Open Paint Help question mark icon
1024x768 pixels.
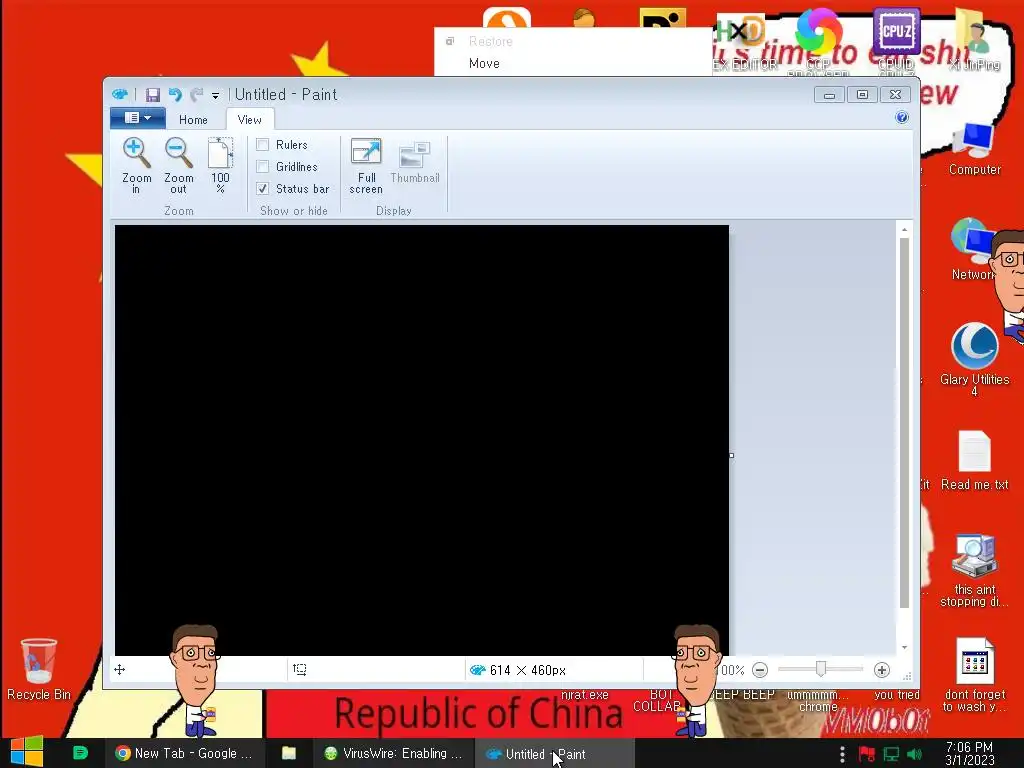coord(902,117)
